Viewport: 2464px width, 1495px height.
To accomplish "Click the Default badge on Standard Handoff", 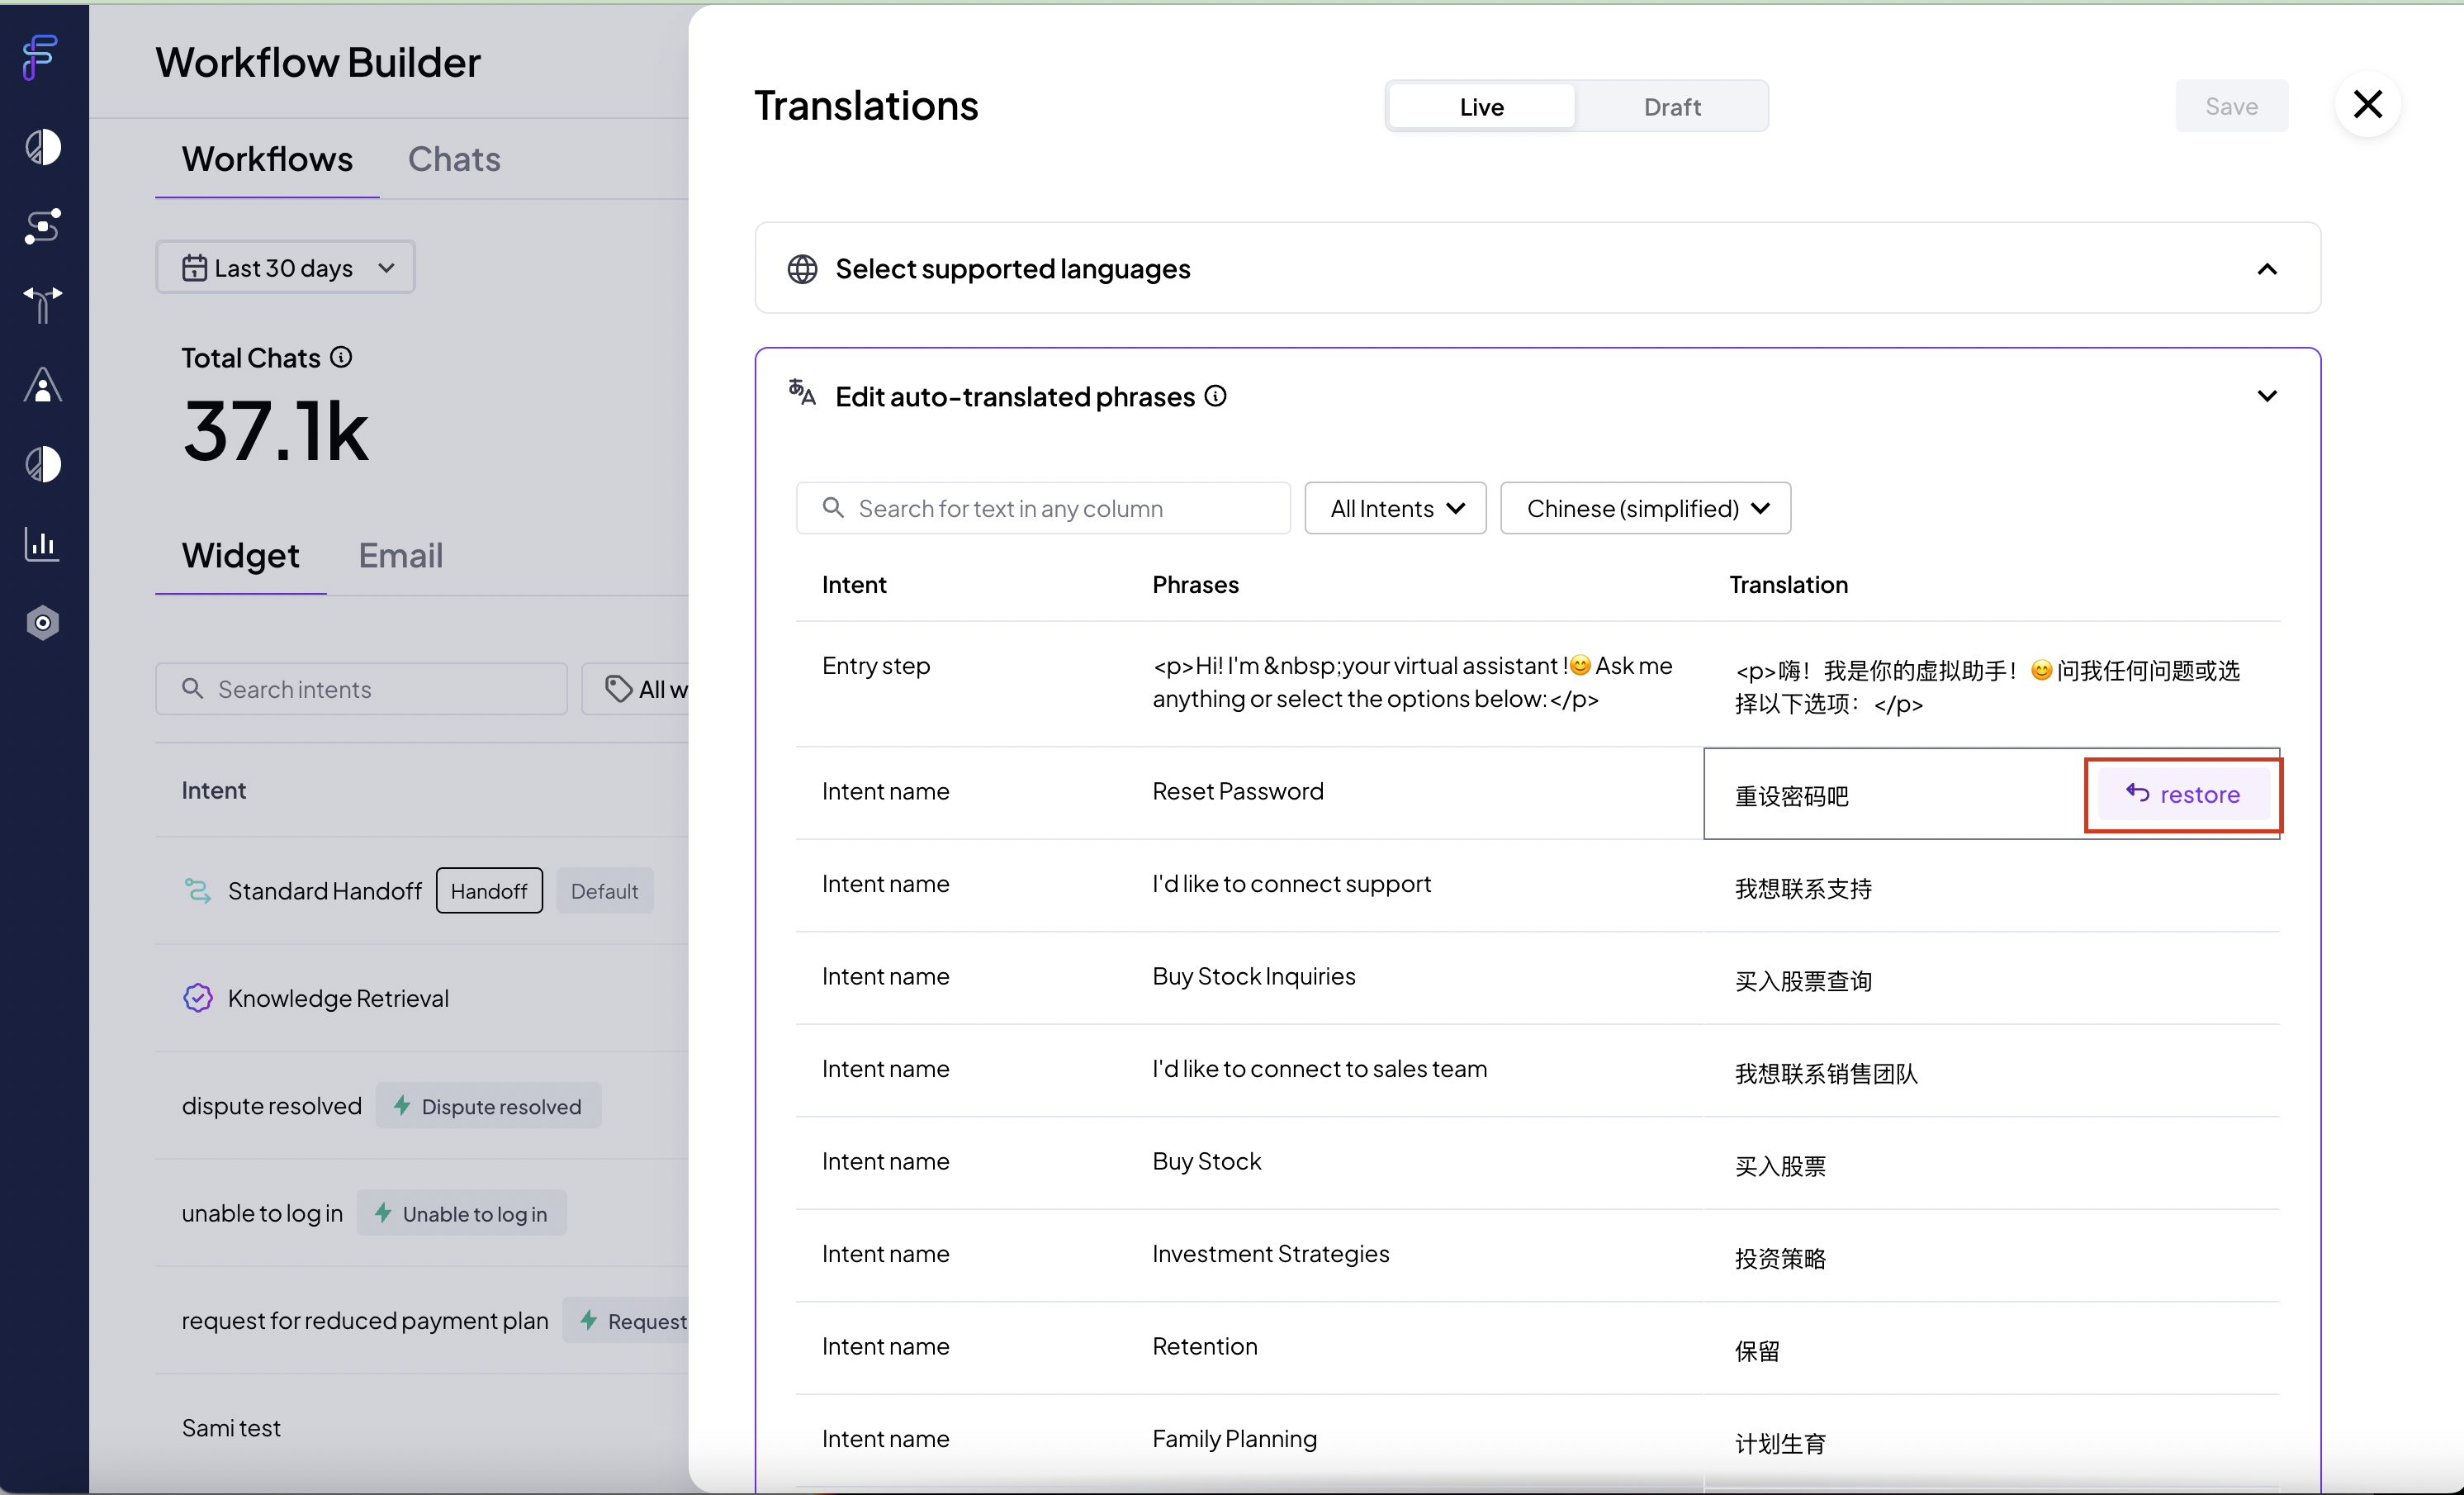I will (604, 890).
